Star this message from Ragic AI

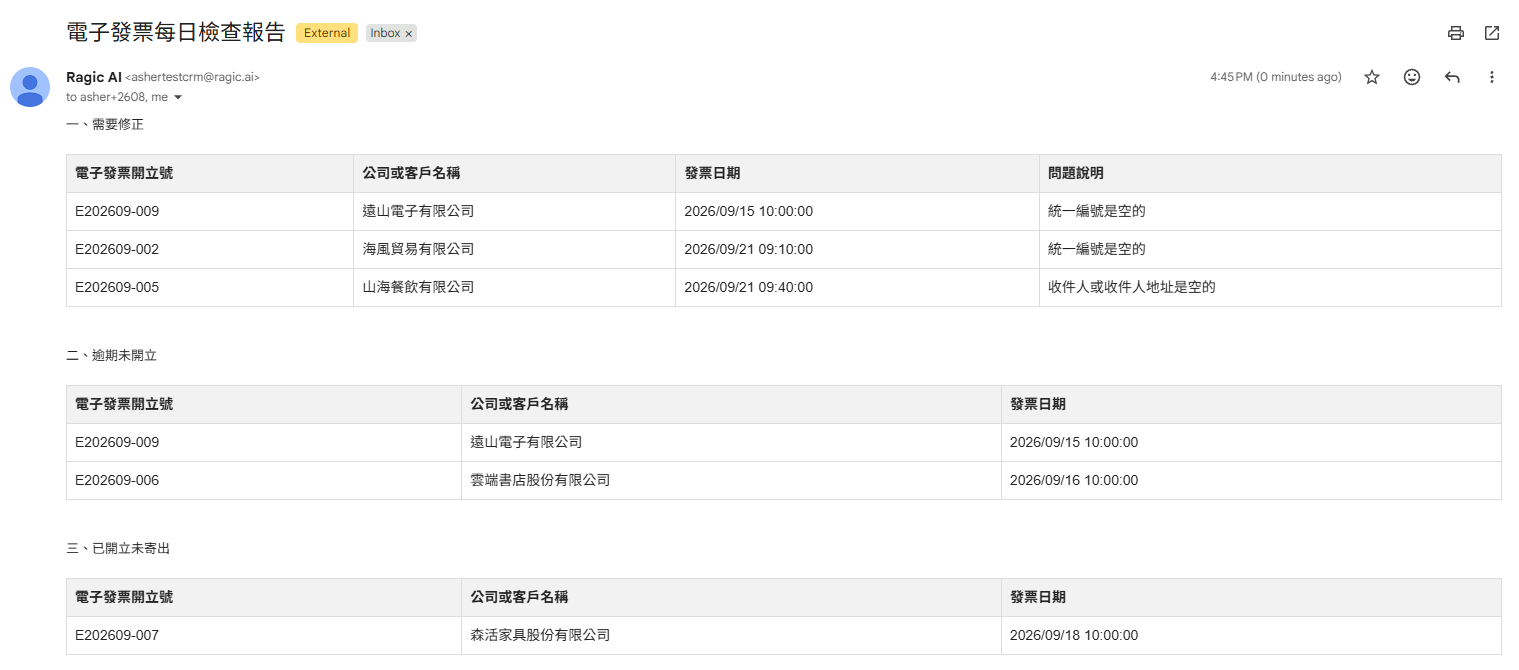pos(1372,77)
